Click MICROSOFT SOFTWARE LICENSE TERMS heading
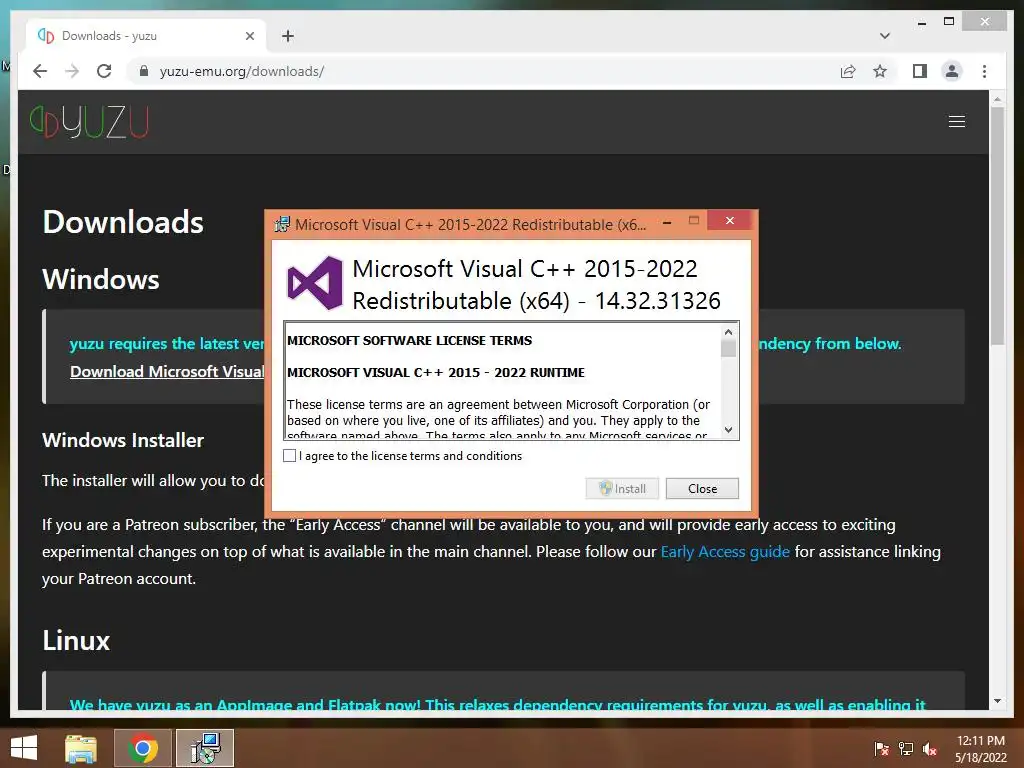 pyautogui.click(x=409, y=340)
